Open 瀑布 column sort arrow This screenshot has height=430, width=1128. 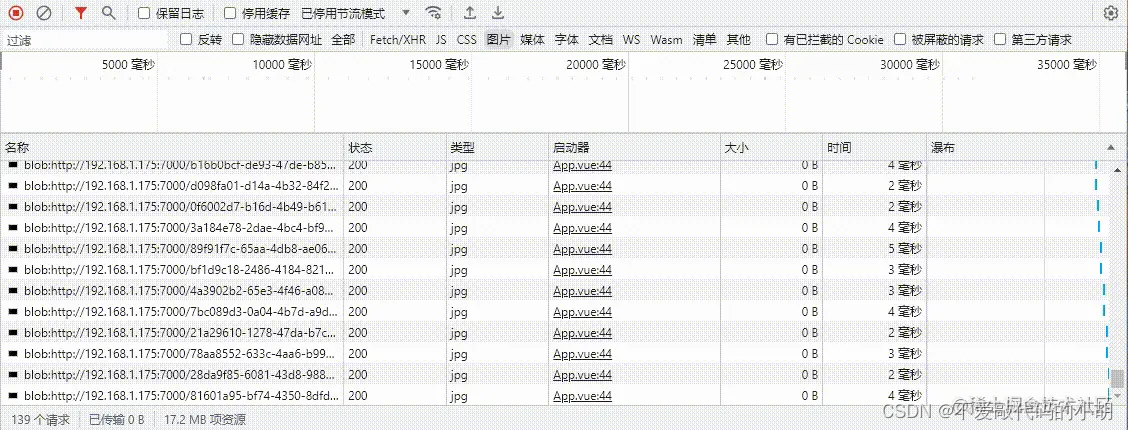pyautogui.click(x=1111, y=147)
